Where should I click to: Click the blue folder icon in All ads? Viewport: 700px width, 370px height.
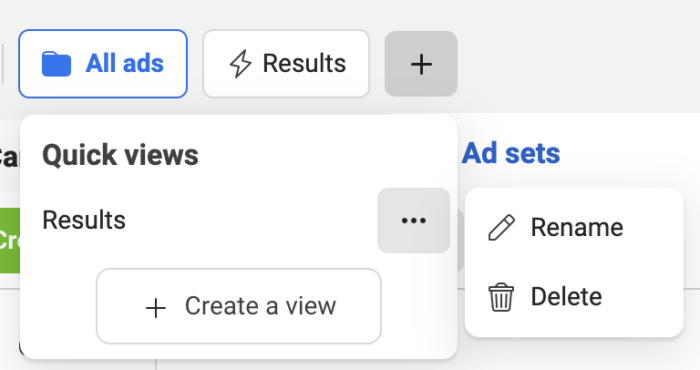(x=56, y=64)
